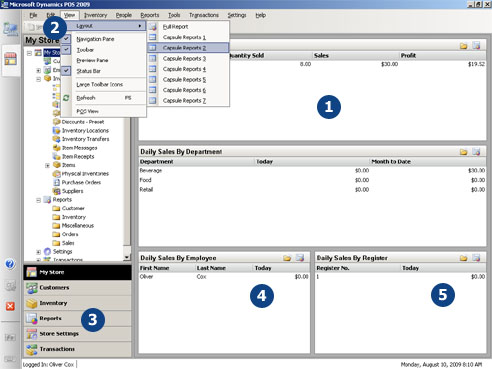The width and height of the screenshot is (492, 369).
Task: Click My Store navigation button icon
Action: point(31,272)
